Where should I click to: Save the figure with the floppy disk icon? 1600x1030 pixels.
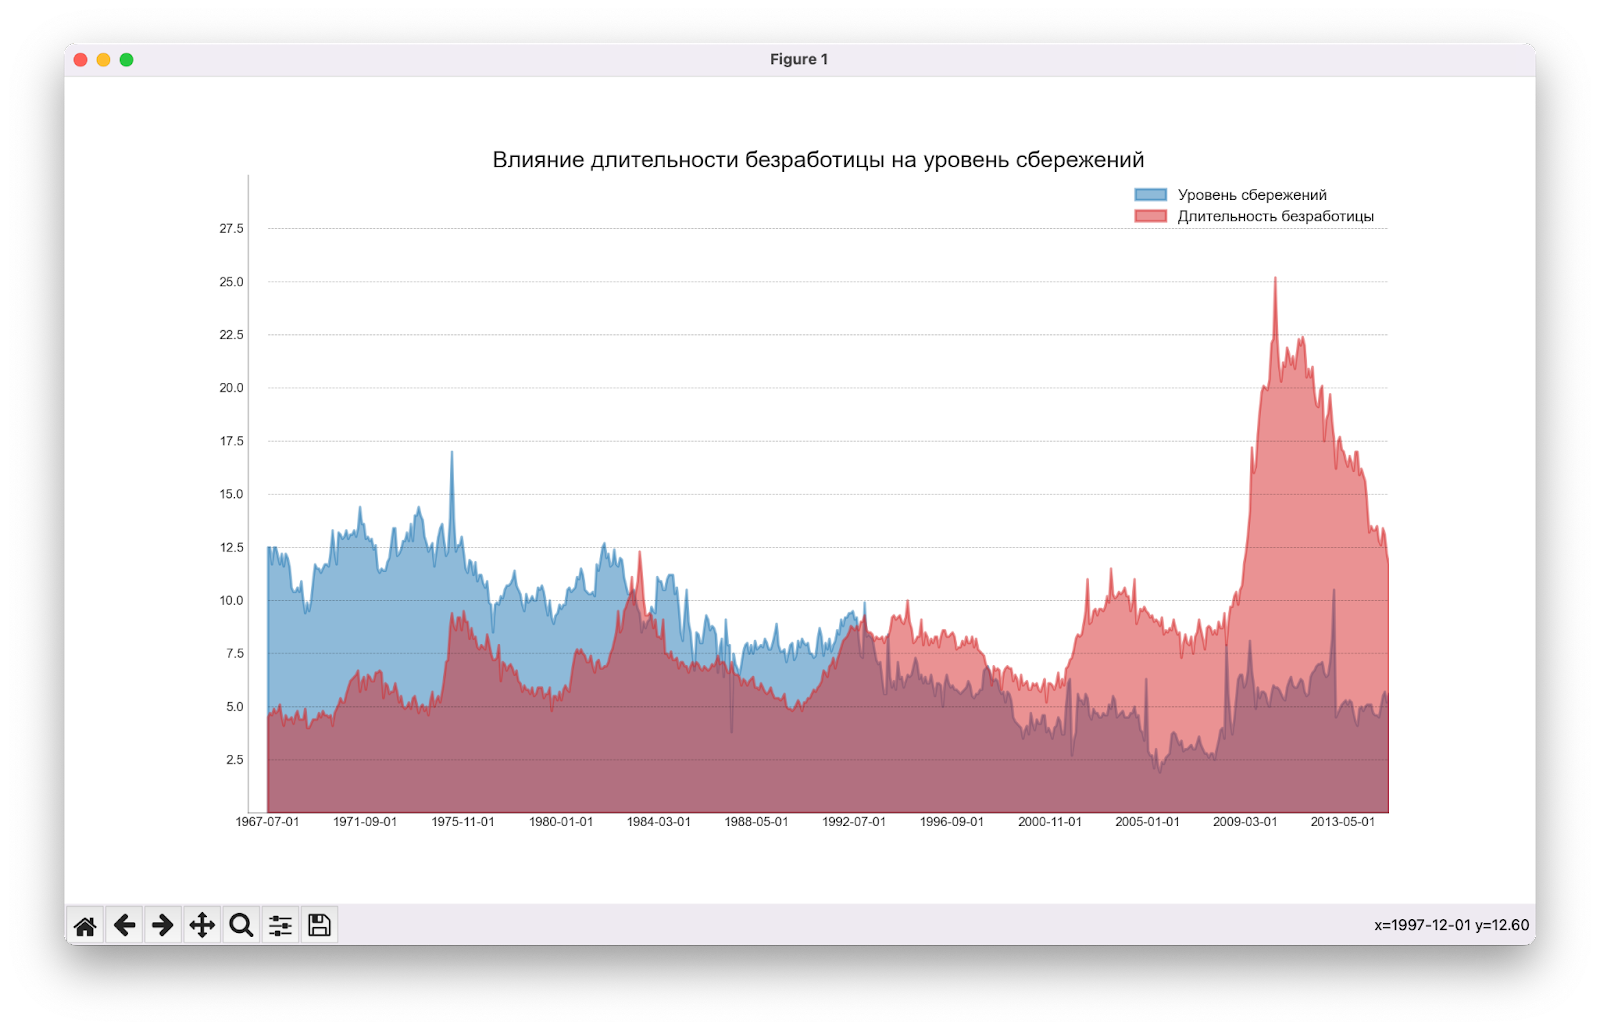pyautogui.click(x=319, y=925)
